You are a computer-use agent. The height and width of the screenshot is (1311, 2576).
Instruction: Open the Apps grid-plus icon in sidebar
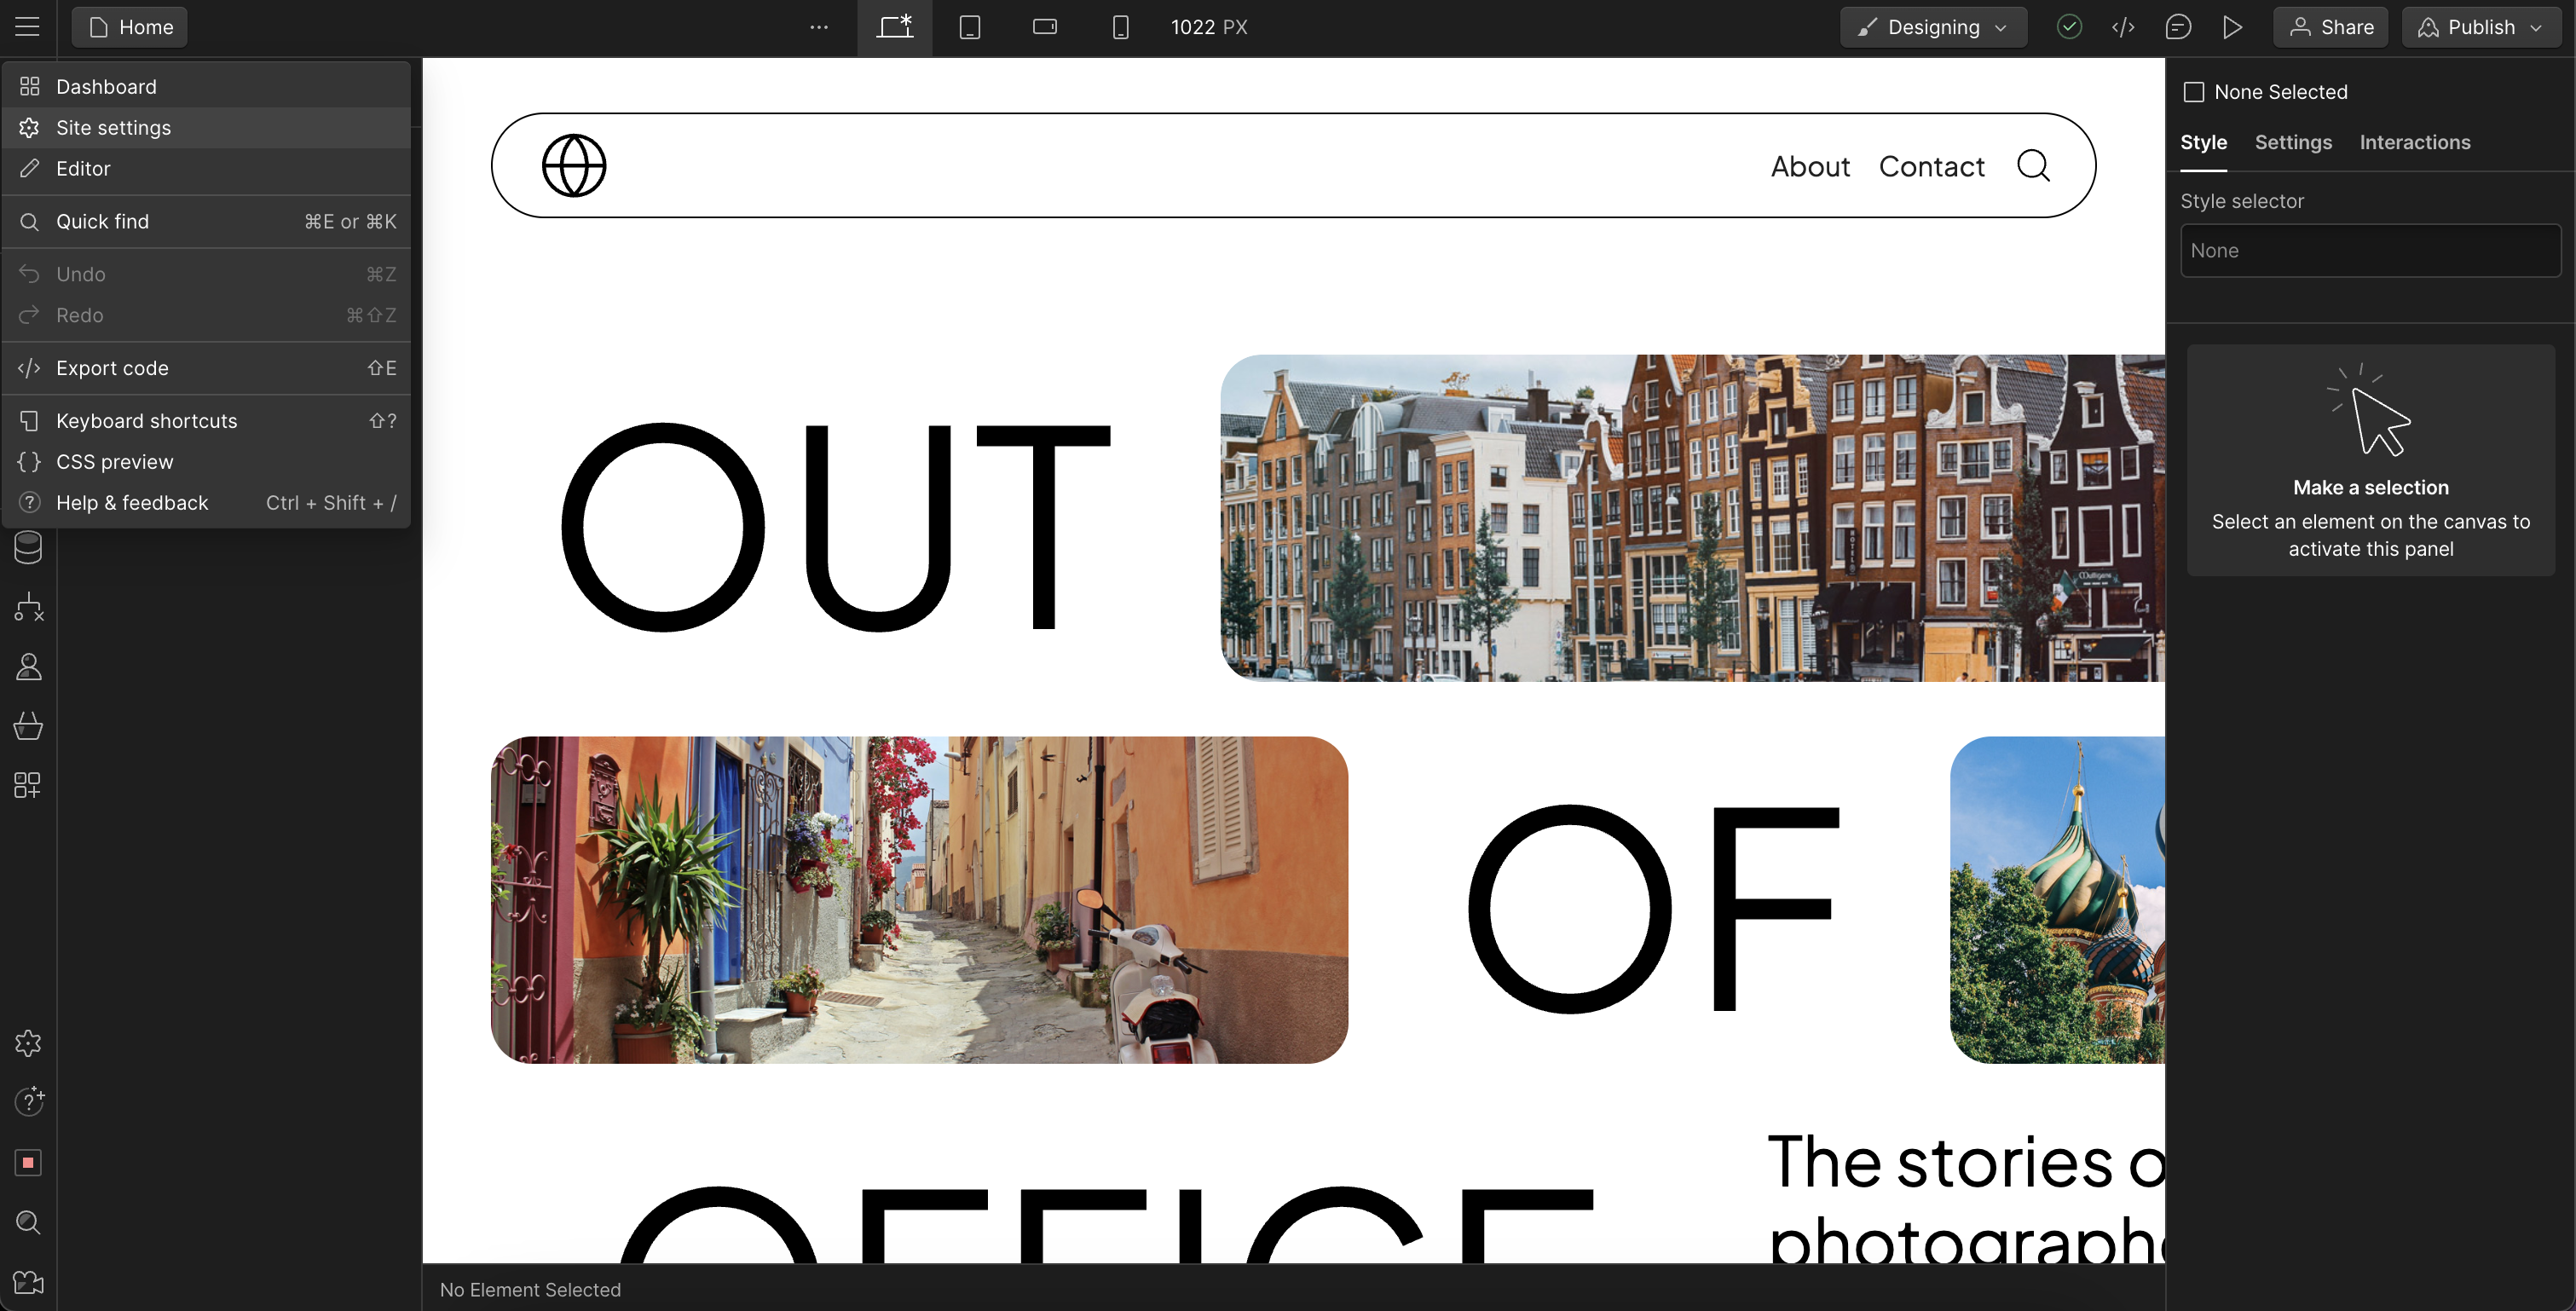tap(28, 785)
